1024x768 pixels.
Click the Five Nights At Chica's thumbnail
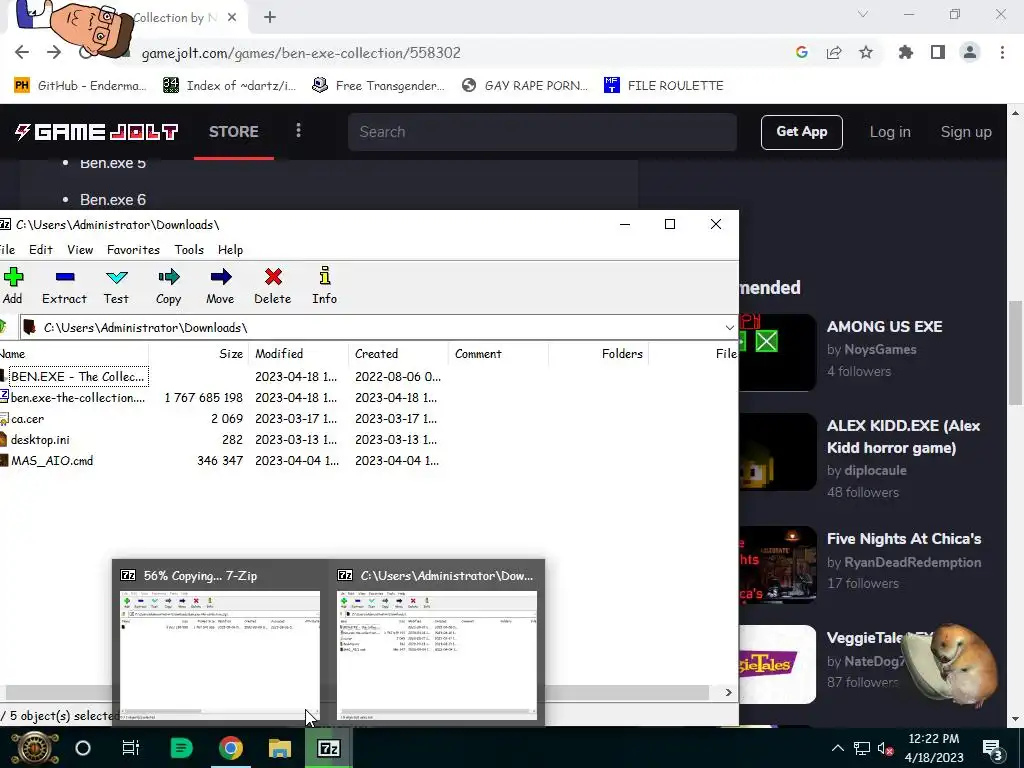click(777, 565)
